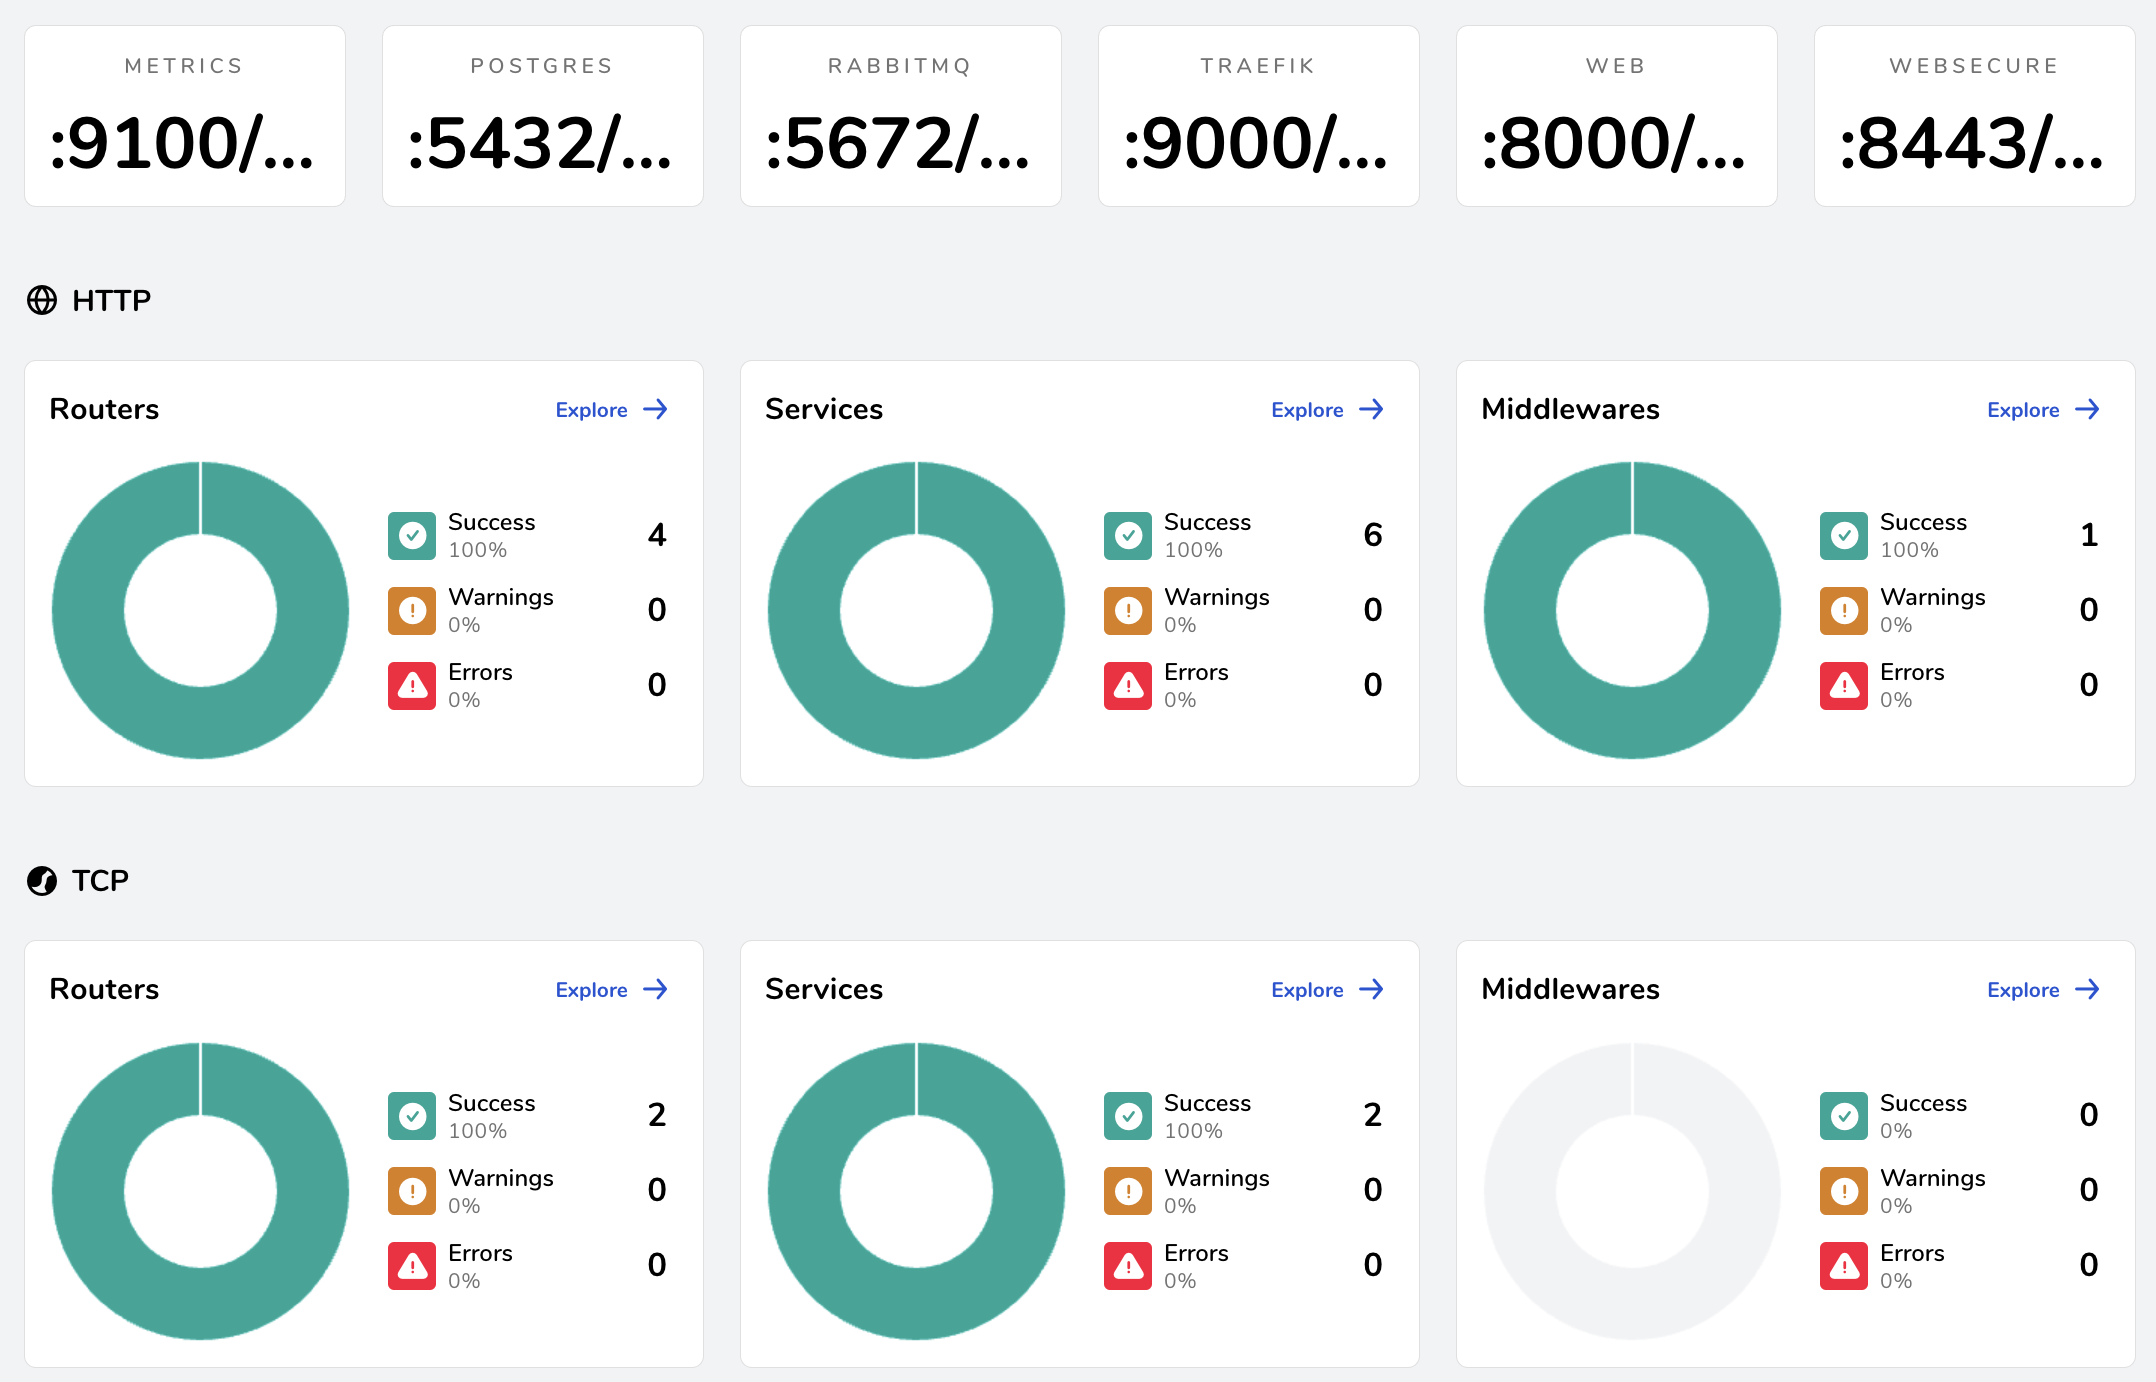
Task: Click the Success checkmark icon on HTTP Routers
Action: [x=411, y=536]
